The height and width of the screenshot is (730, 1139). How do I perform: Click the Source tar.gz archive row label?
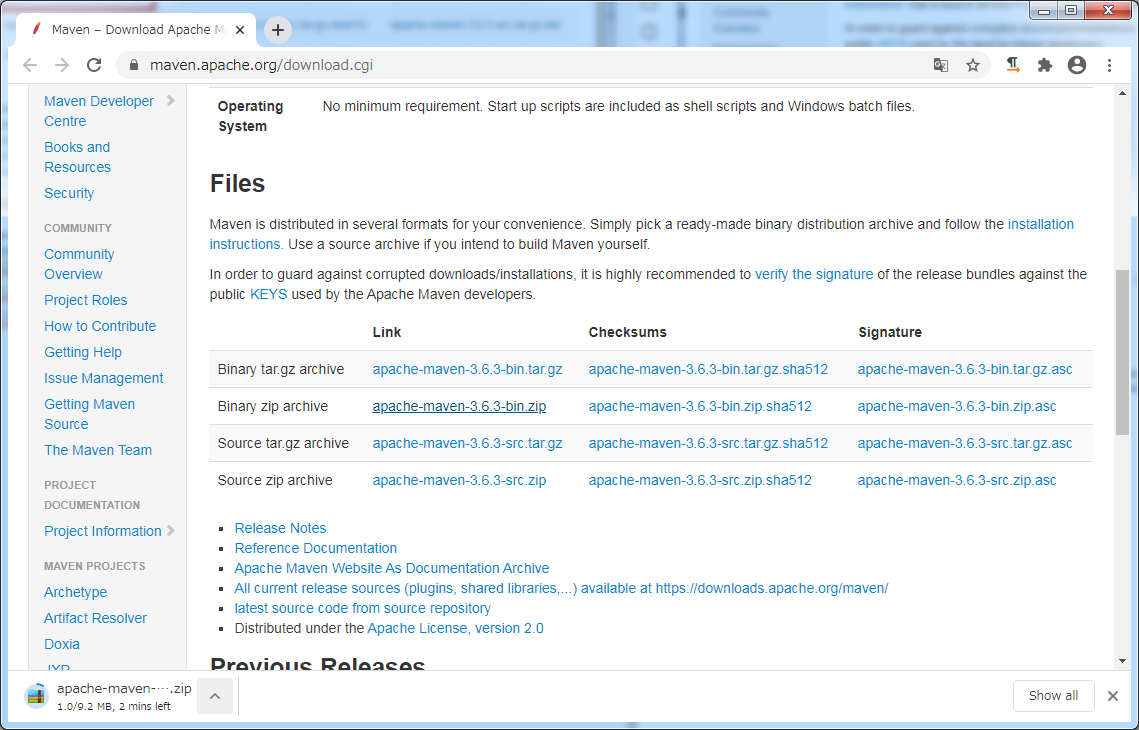283,444
